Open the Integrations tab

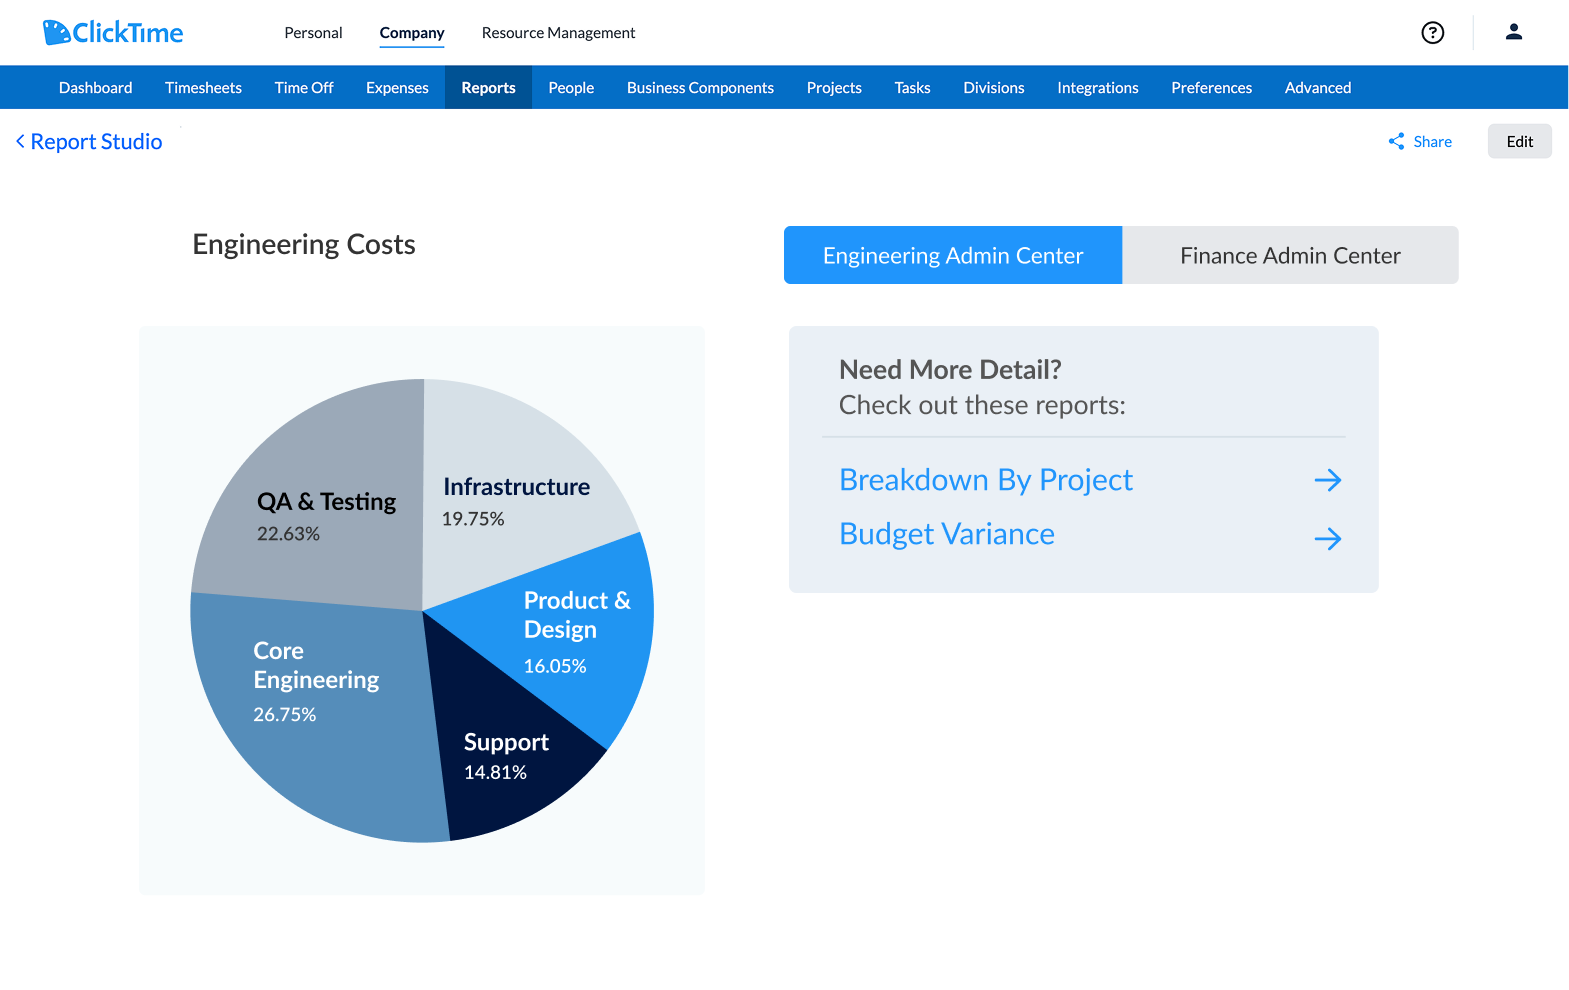(x=1098, y=88)
